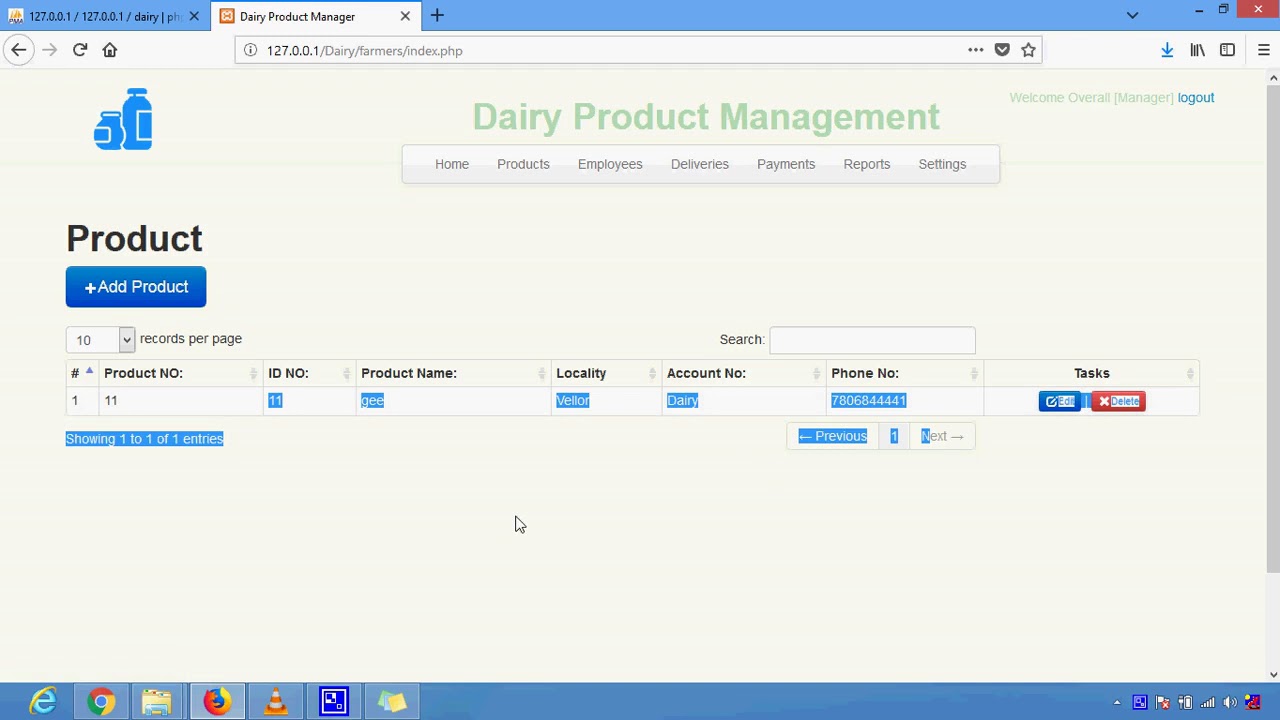Open Home menu item
Viewport: 1280px width, 720px height.
452,164
